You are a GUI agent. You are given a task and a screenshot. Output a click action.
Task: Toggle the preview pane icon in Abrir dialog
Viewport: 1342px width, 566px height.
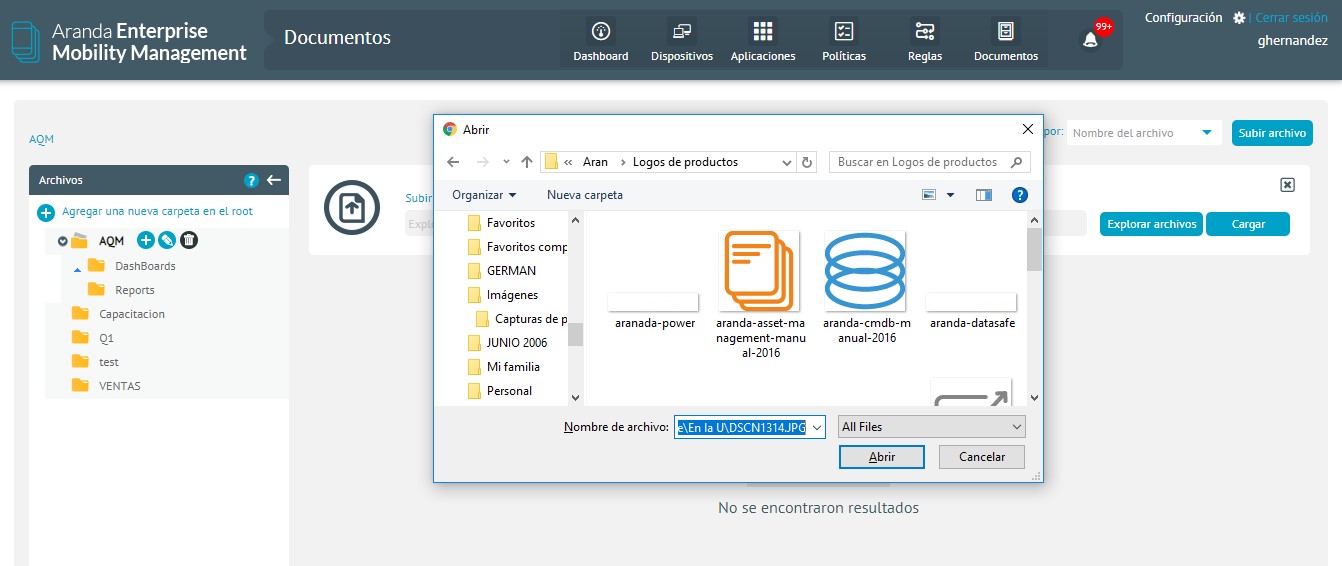click(984, 195)
